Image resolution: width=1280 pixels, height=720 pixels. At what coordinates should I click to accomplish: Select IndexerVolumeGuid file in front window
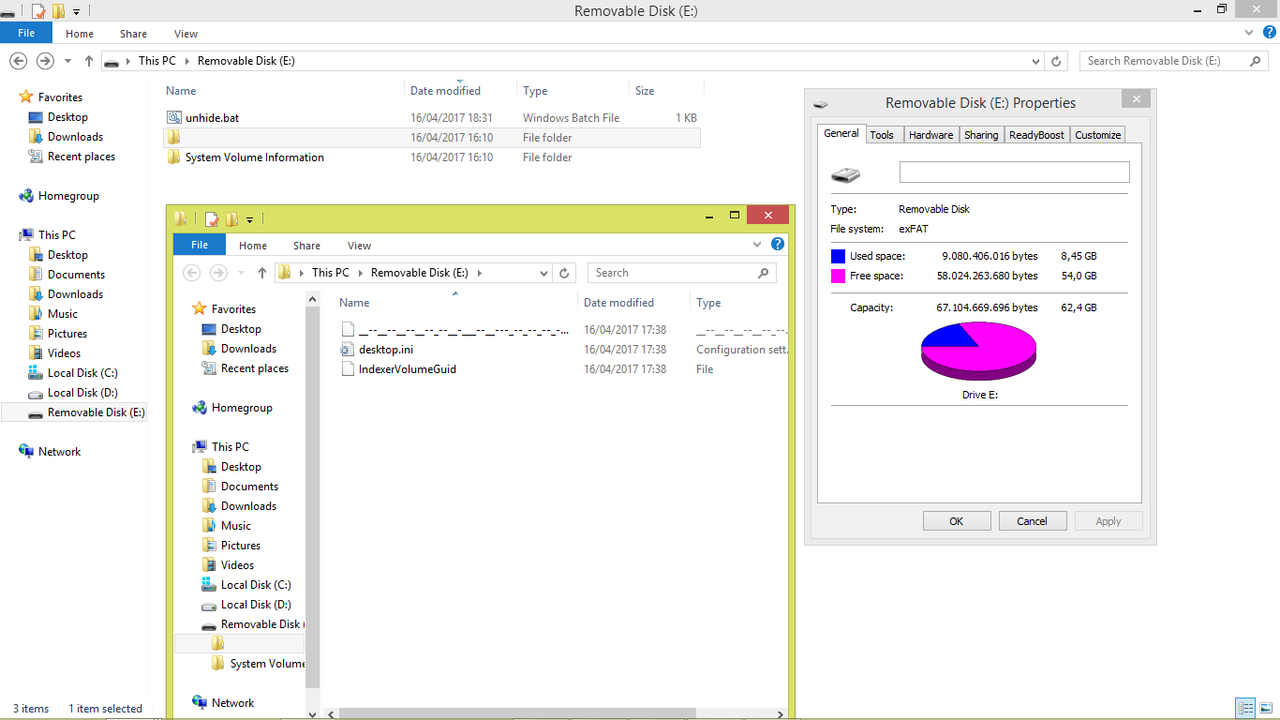click(399, 369)
